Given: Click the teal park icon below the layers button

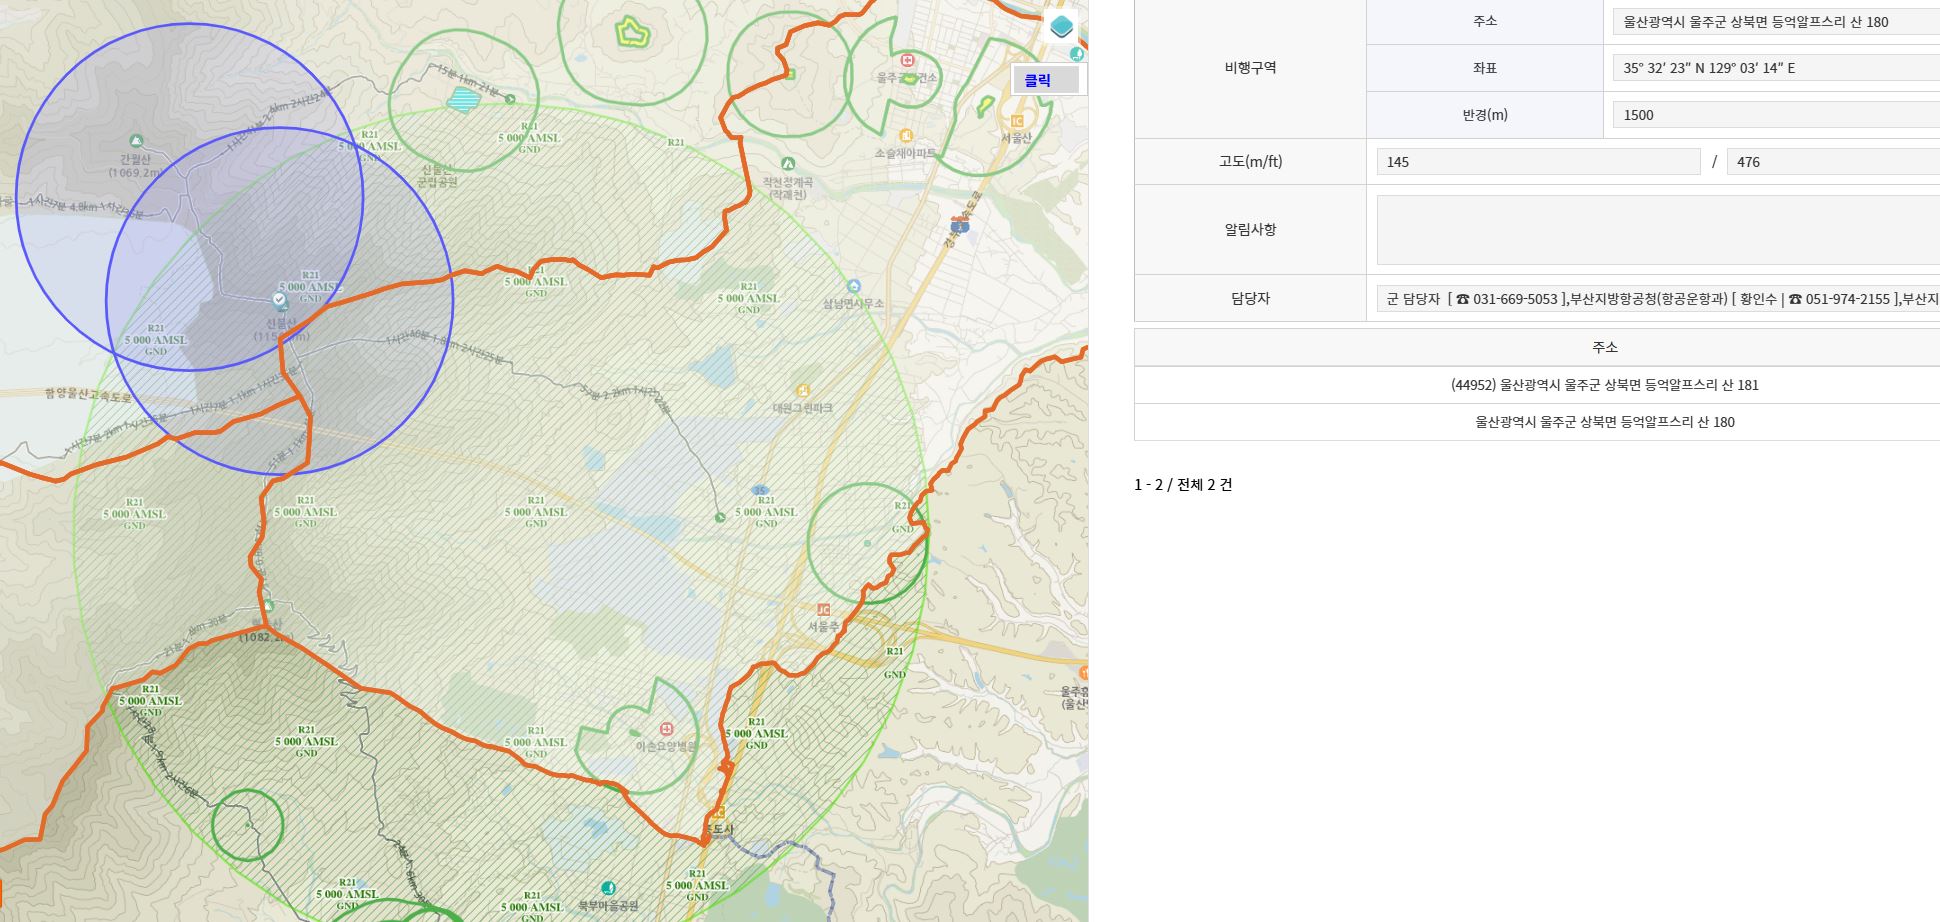Looking at the screenshot, I should click(1076, 54).
